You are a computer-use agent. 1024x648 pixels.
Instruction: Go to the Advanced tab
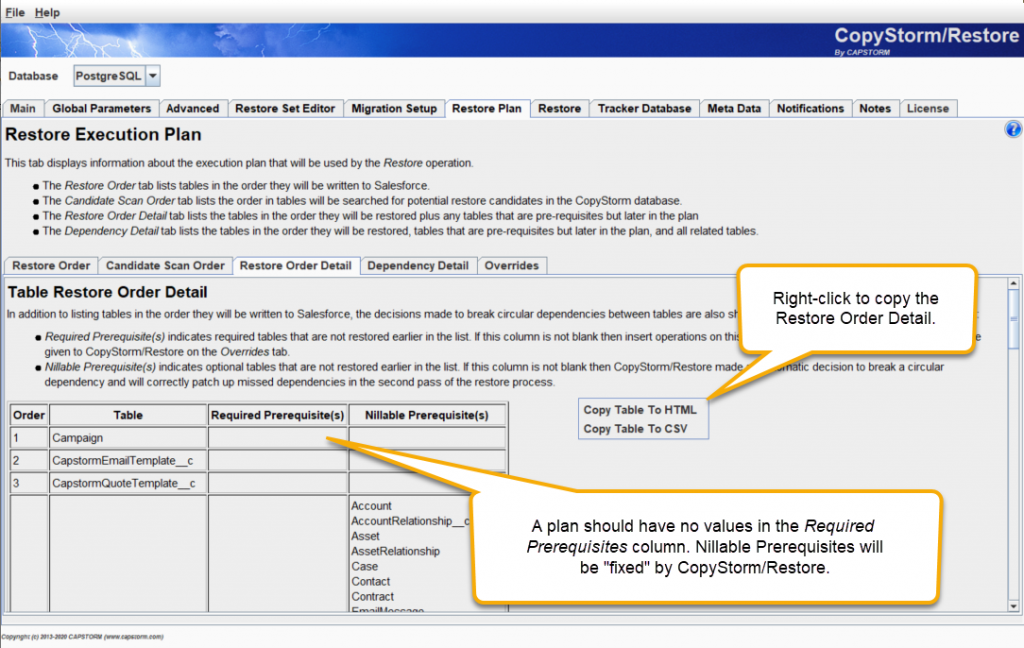pyautogui.click(x=193, y=108)
